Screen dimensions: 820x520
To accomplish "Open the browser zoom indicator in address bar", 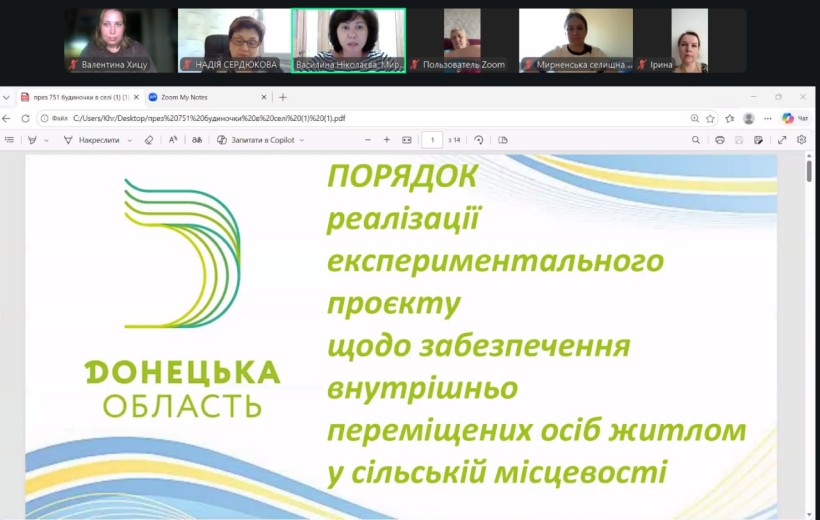I will coord(694,118).
